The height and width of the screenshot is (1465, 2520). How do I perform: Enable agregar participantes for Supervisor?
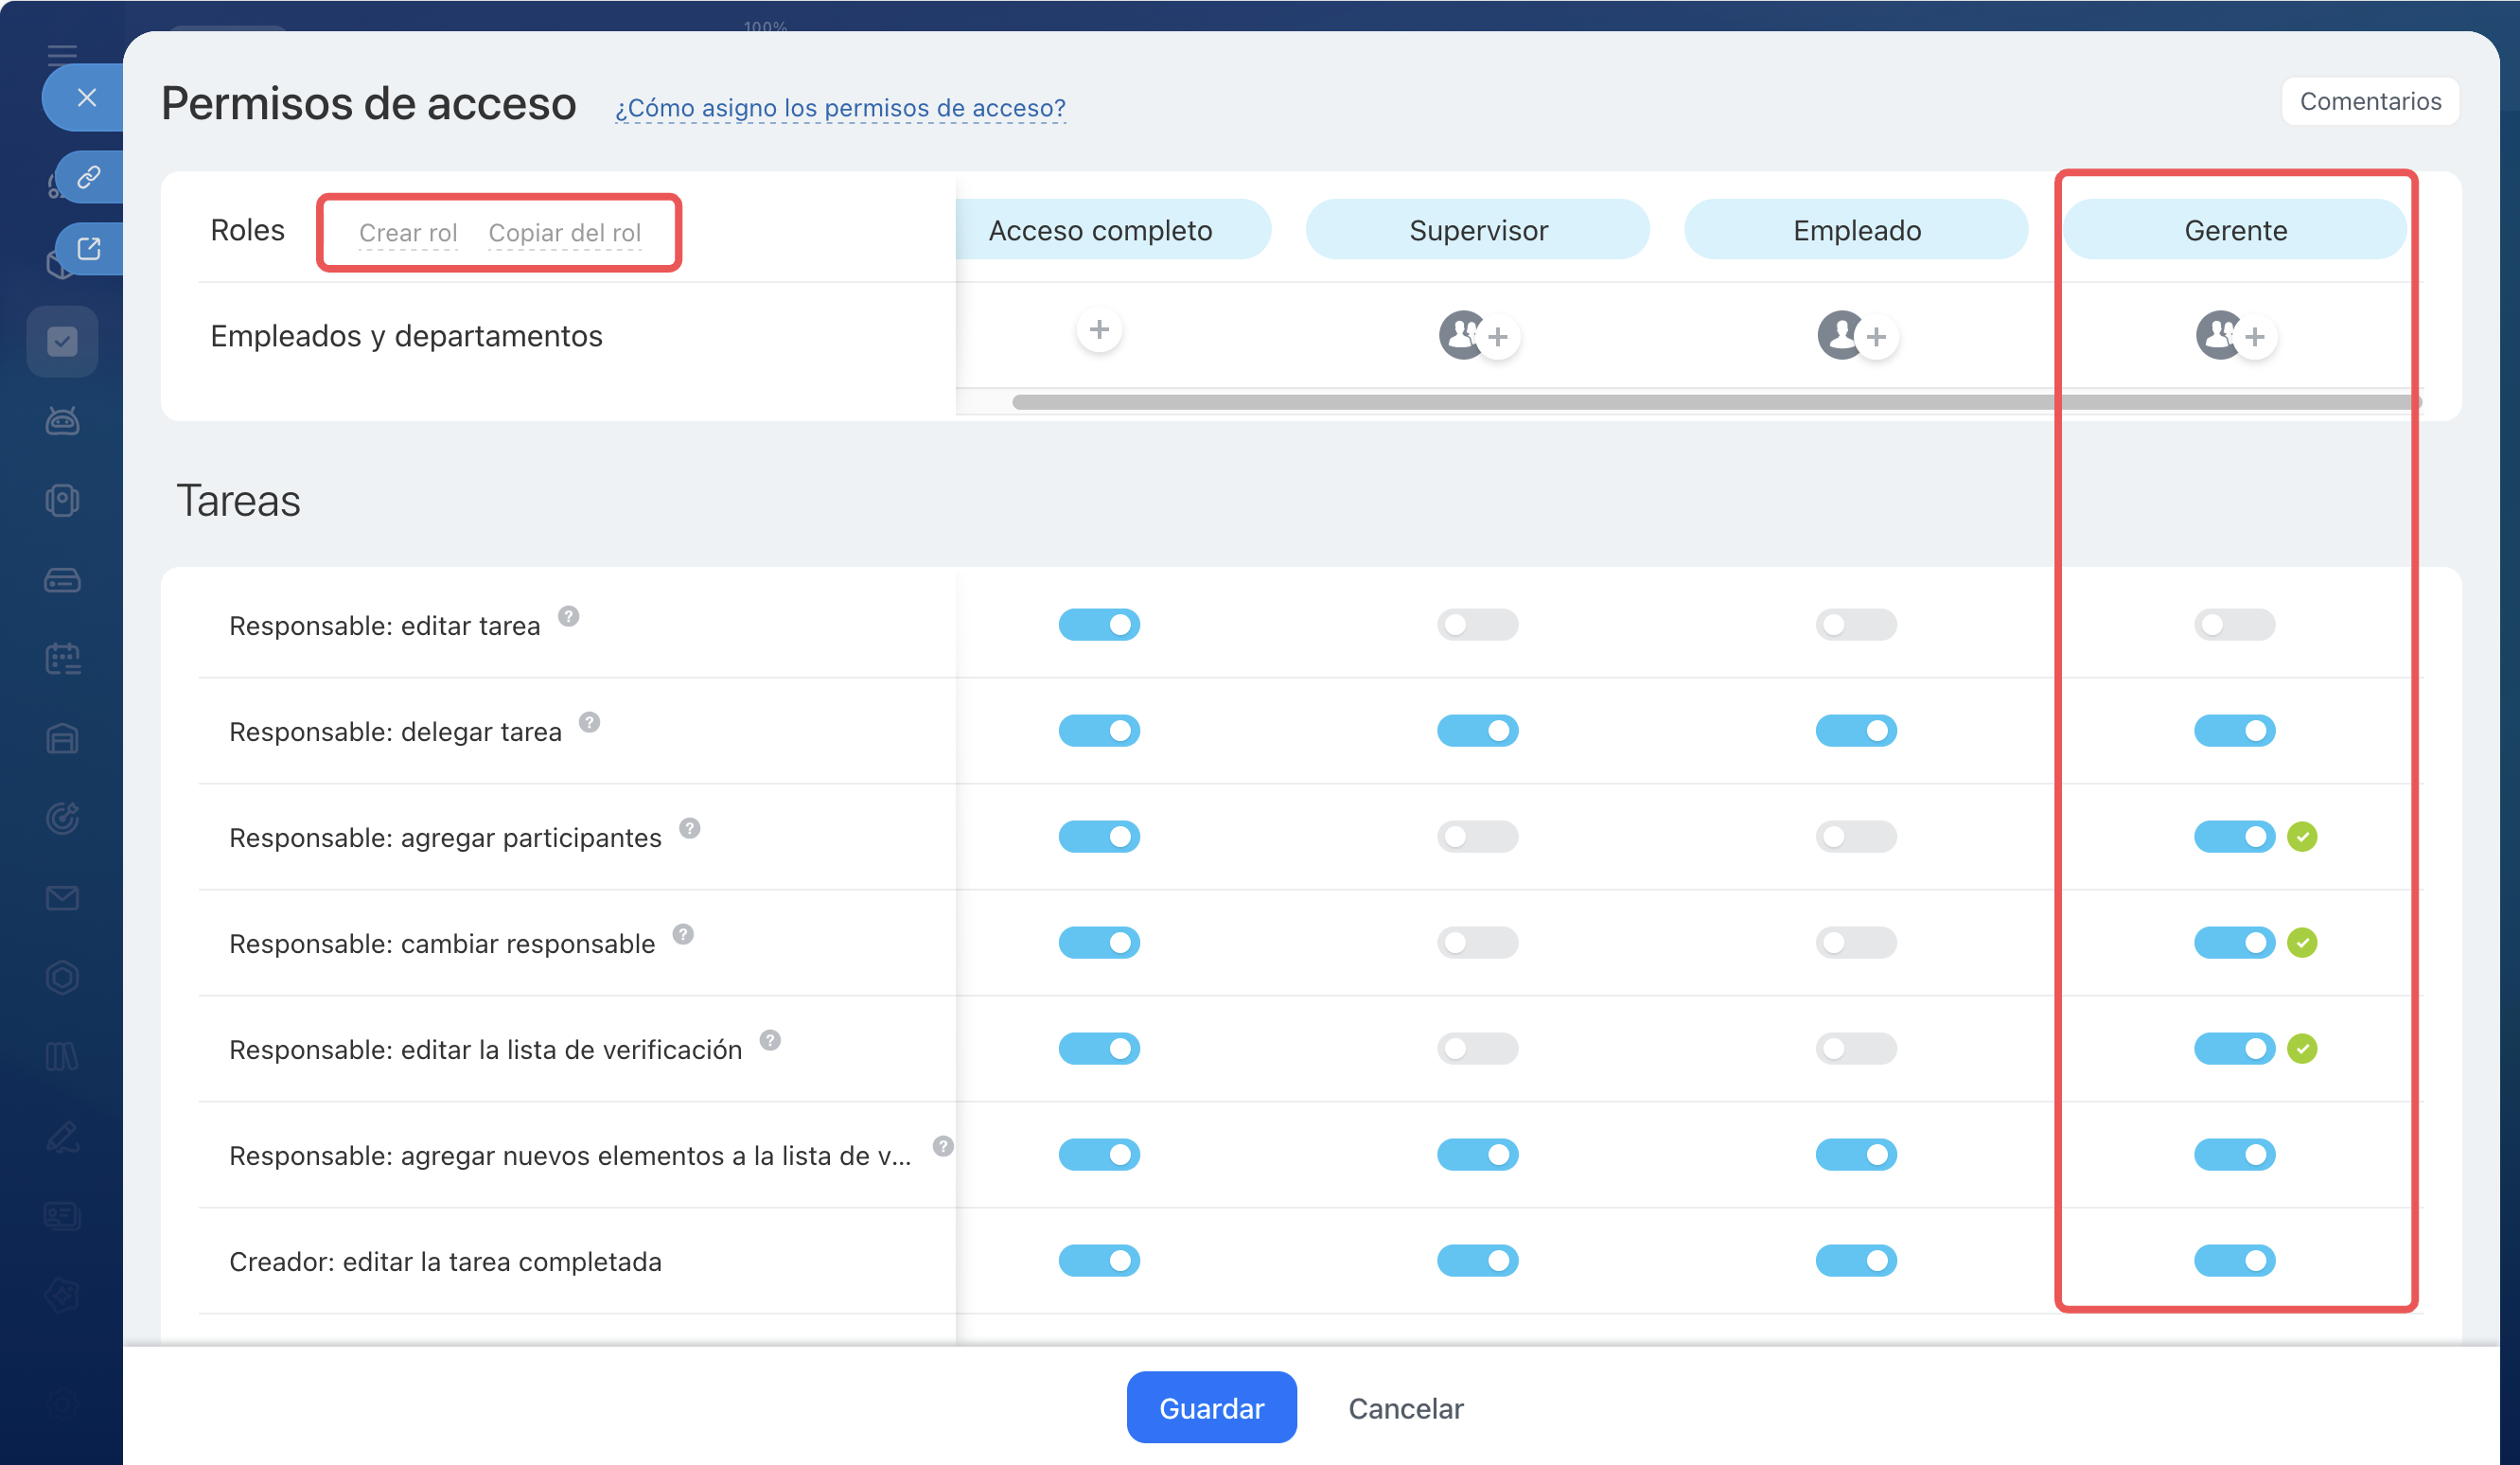[x=1477, y=837]
